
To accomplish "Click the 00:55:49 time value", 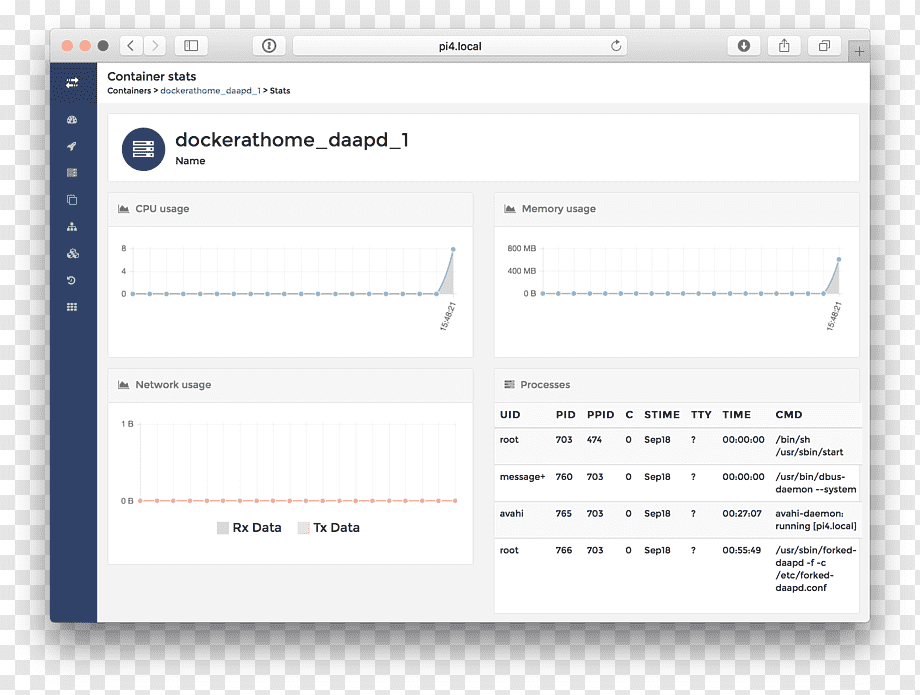I will [x=742, y=550].
